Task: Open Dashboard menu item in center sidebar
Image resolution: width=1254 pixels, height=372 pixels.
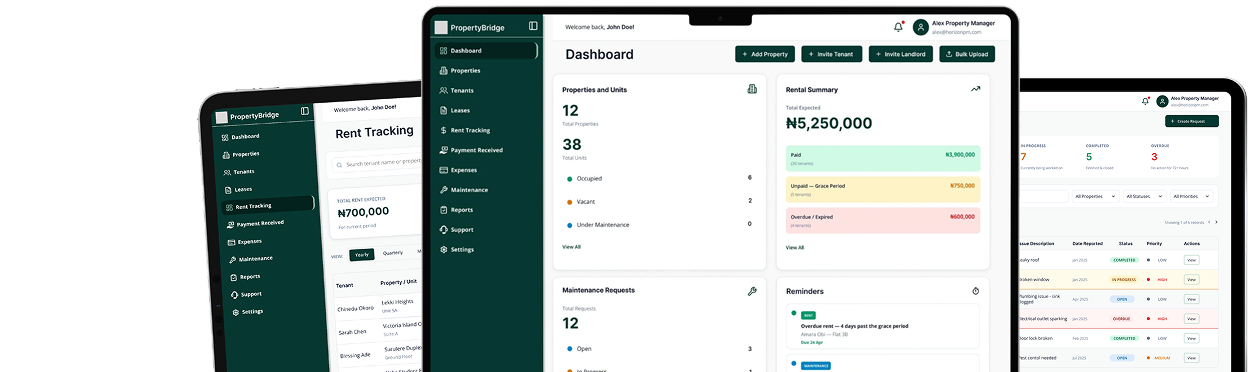Action: click(486, 50)
